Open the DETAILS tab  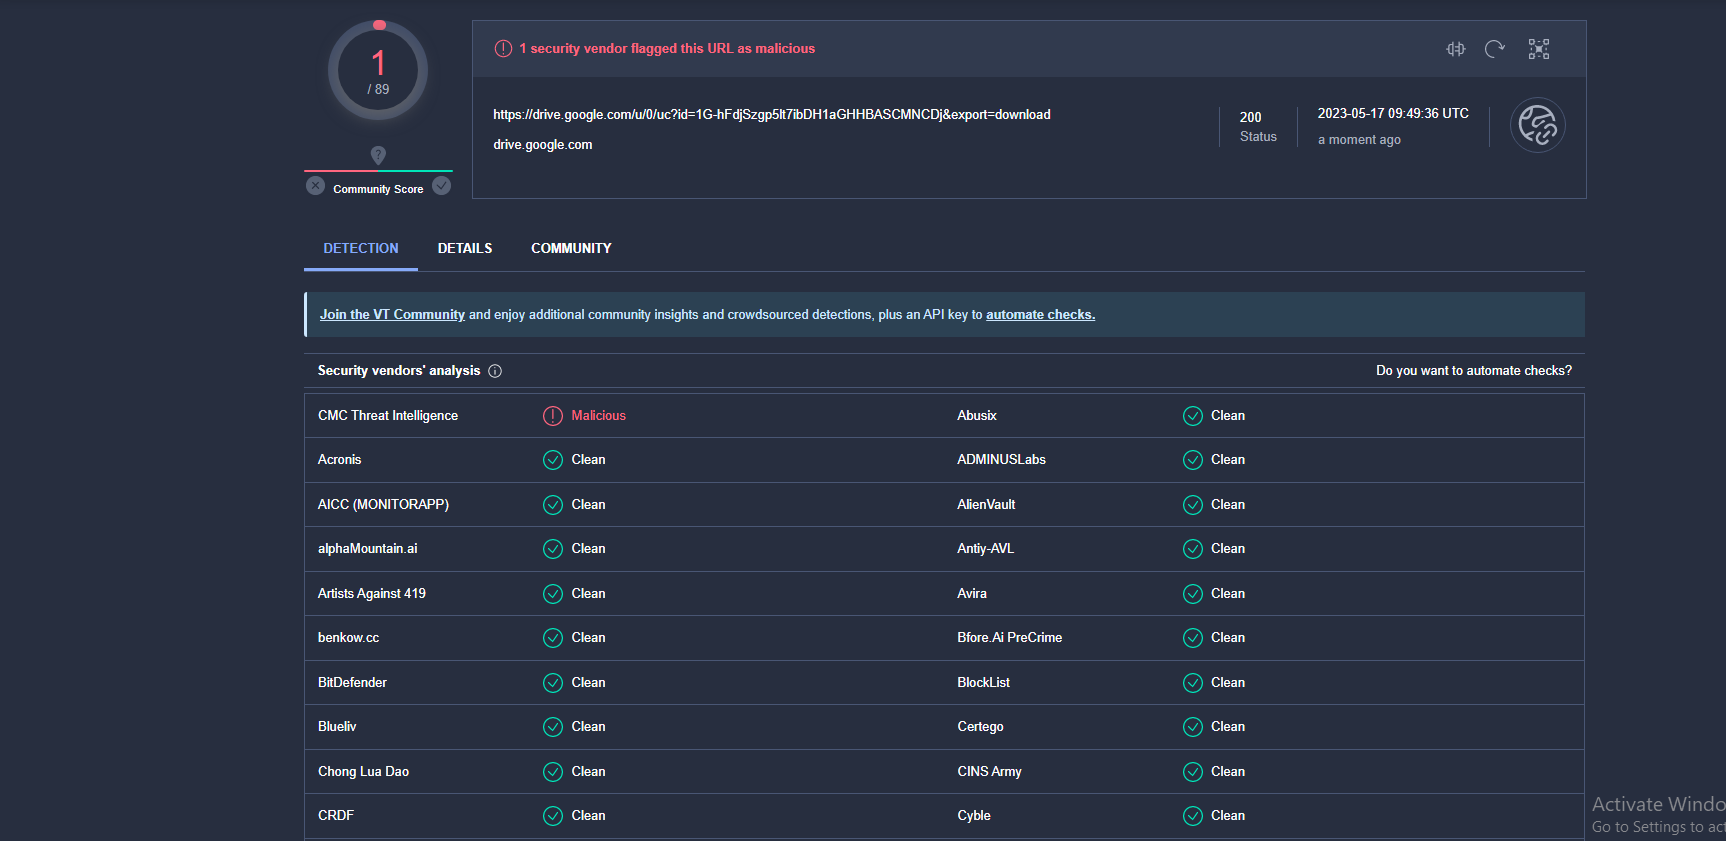pyautogui.click(x=465, y=248)
